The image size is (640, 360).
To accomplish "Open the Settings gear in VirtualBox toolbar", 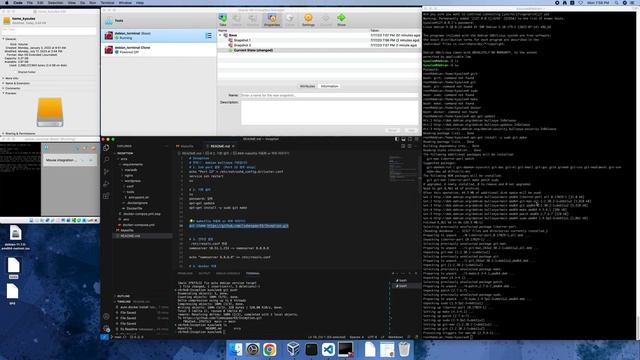I will point(308,19).
